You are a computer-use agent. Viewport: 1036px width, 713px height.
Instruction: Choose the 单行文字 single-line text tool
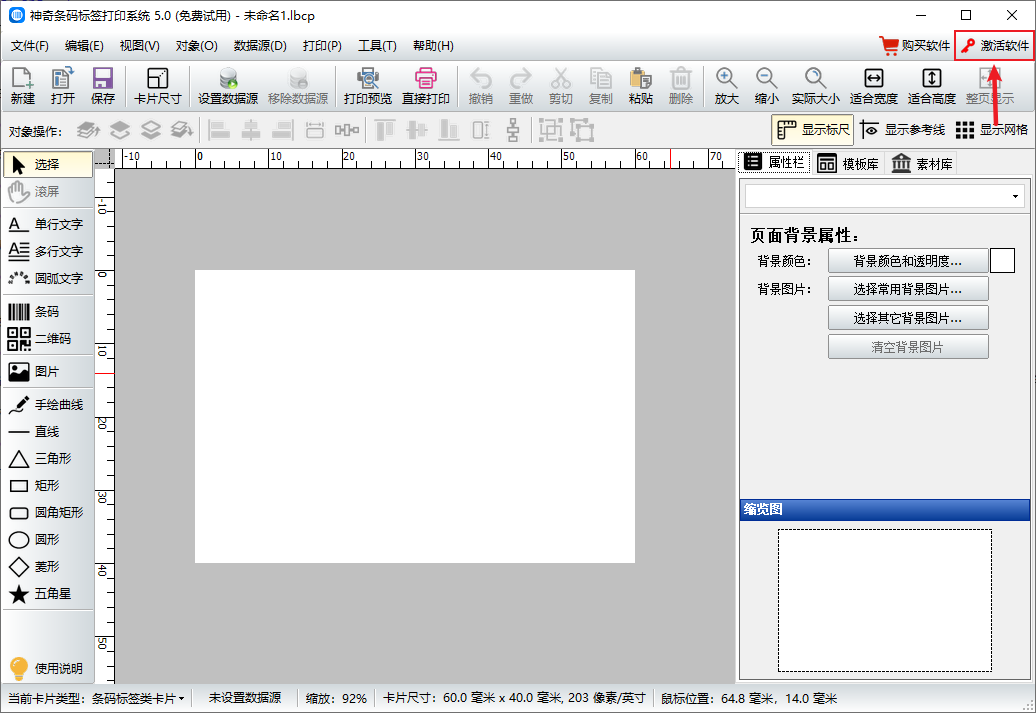[48, 224]
